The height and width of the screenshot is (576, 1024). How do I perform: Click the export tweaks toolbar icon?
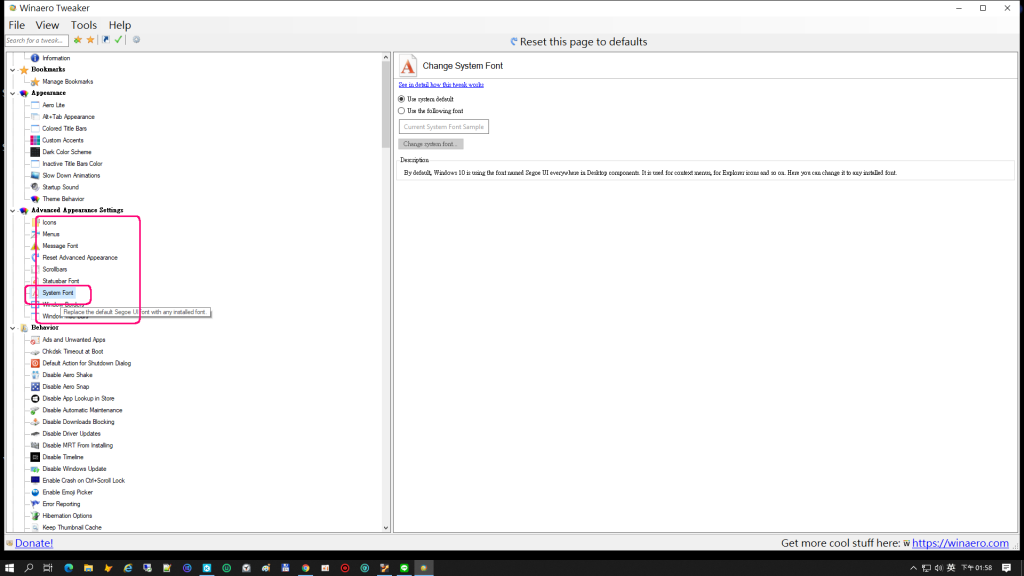tap(106, 40)
